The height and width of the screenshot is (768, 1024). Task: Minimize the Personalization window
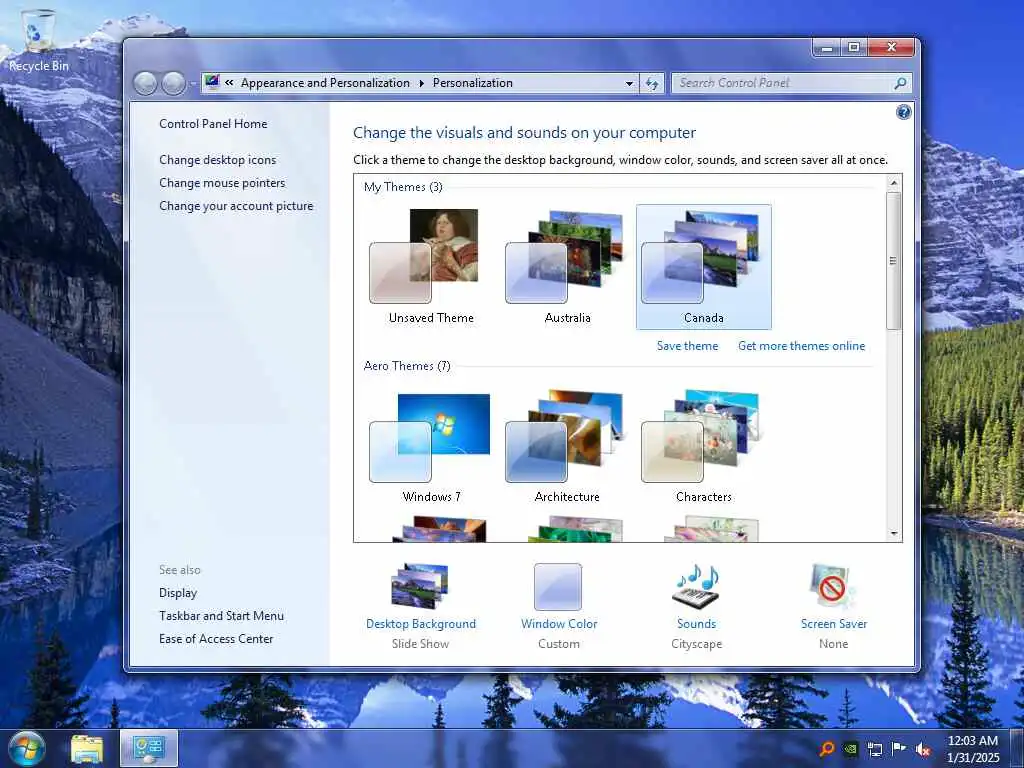(827, 48)
